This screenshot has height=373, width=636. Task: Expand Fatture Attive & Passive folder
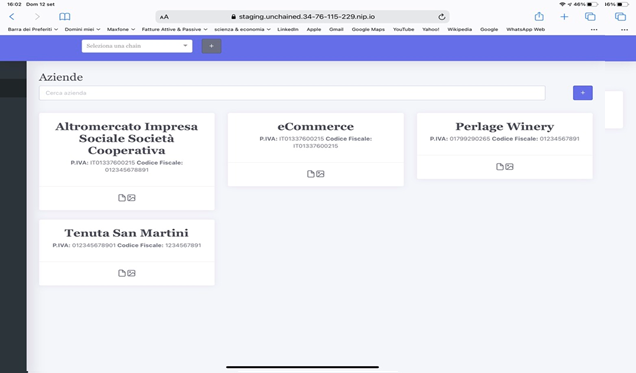[174, 29]
